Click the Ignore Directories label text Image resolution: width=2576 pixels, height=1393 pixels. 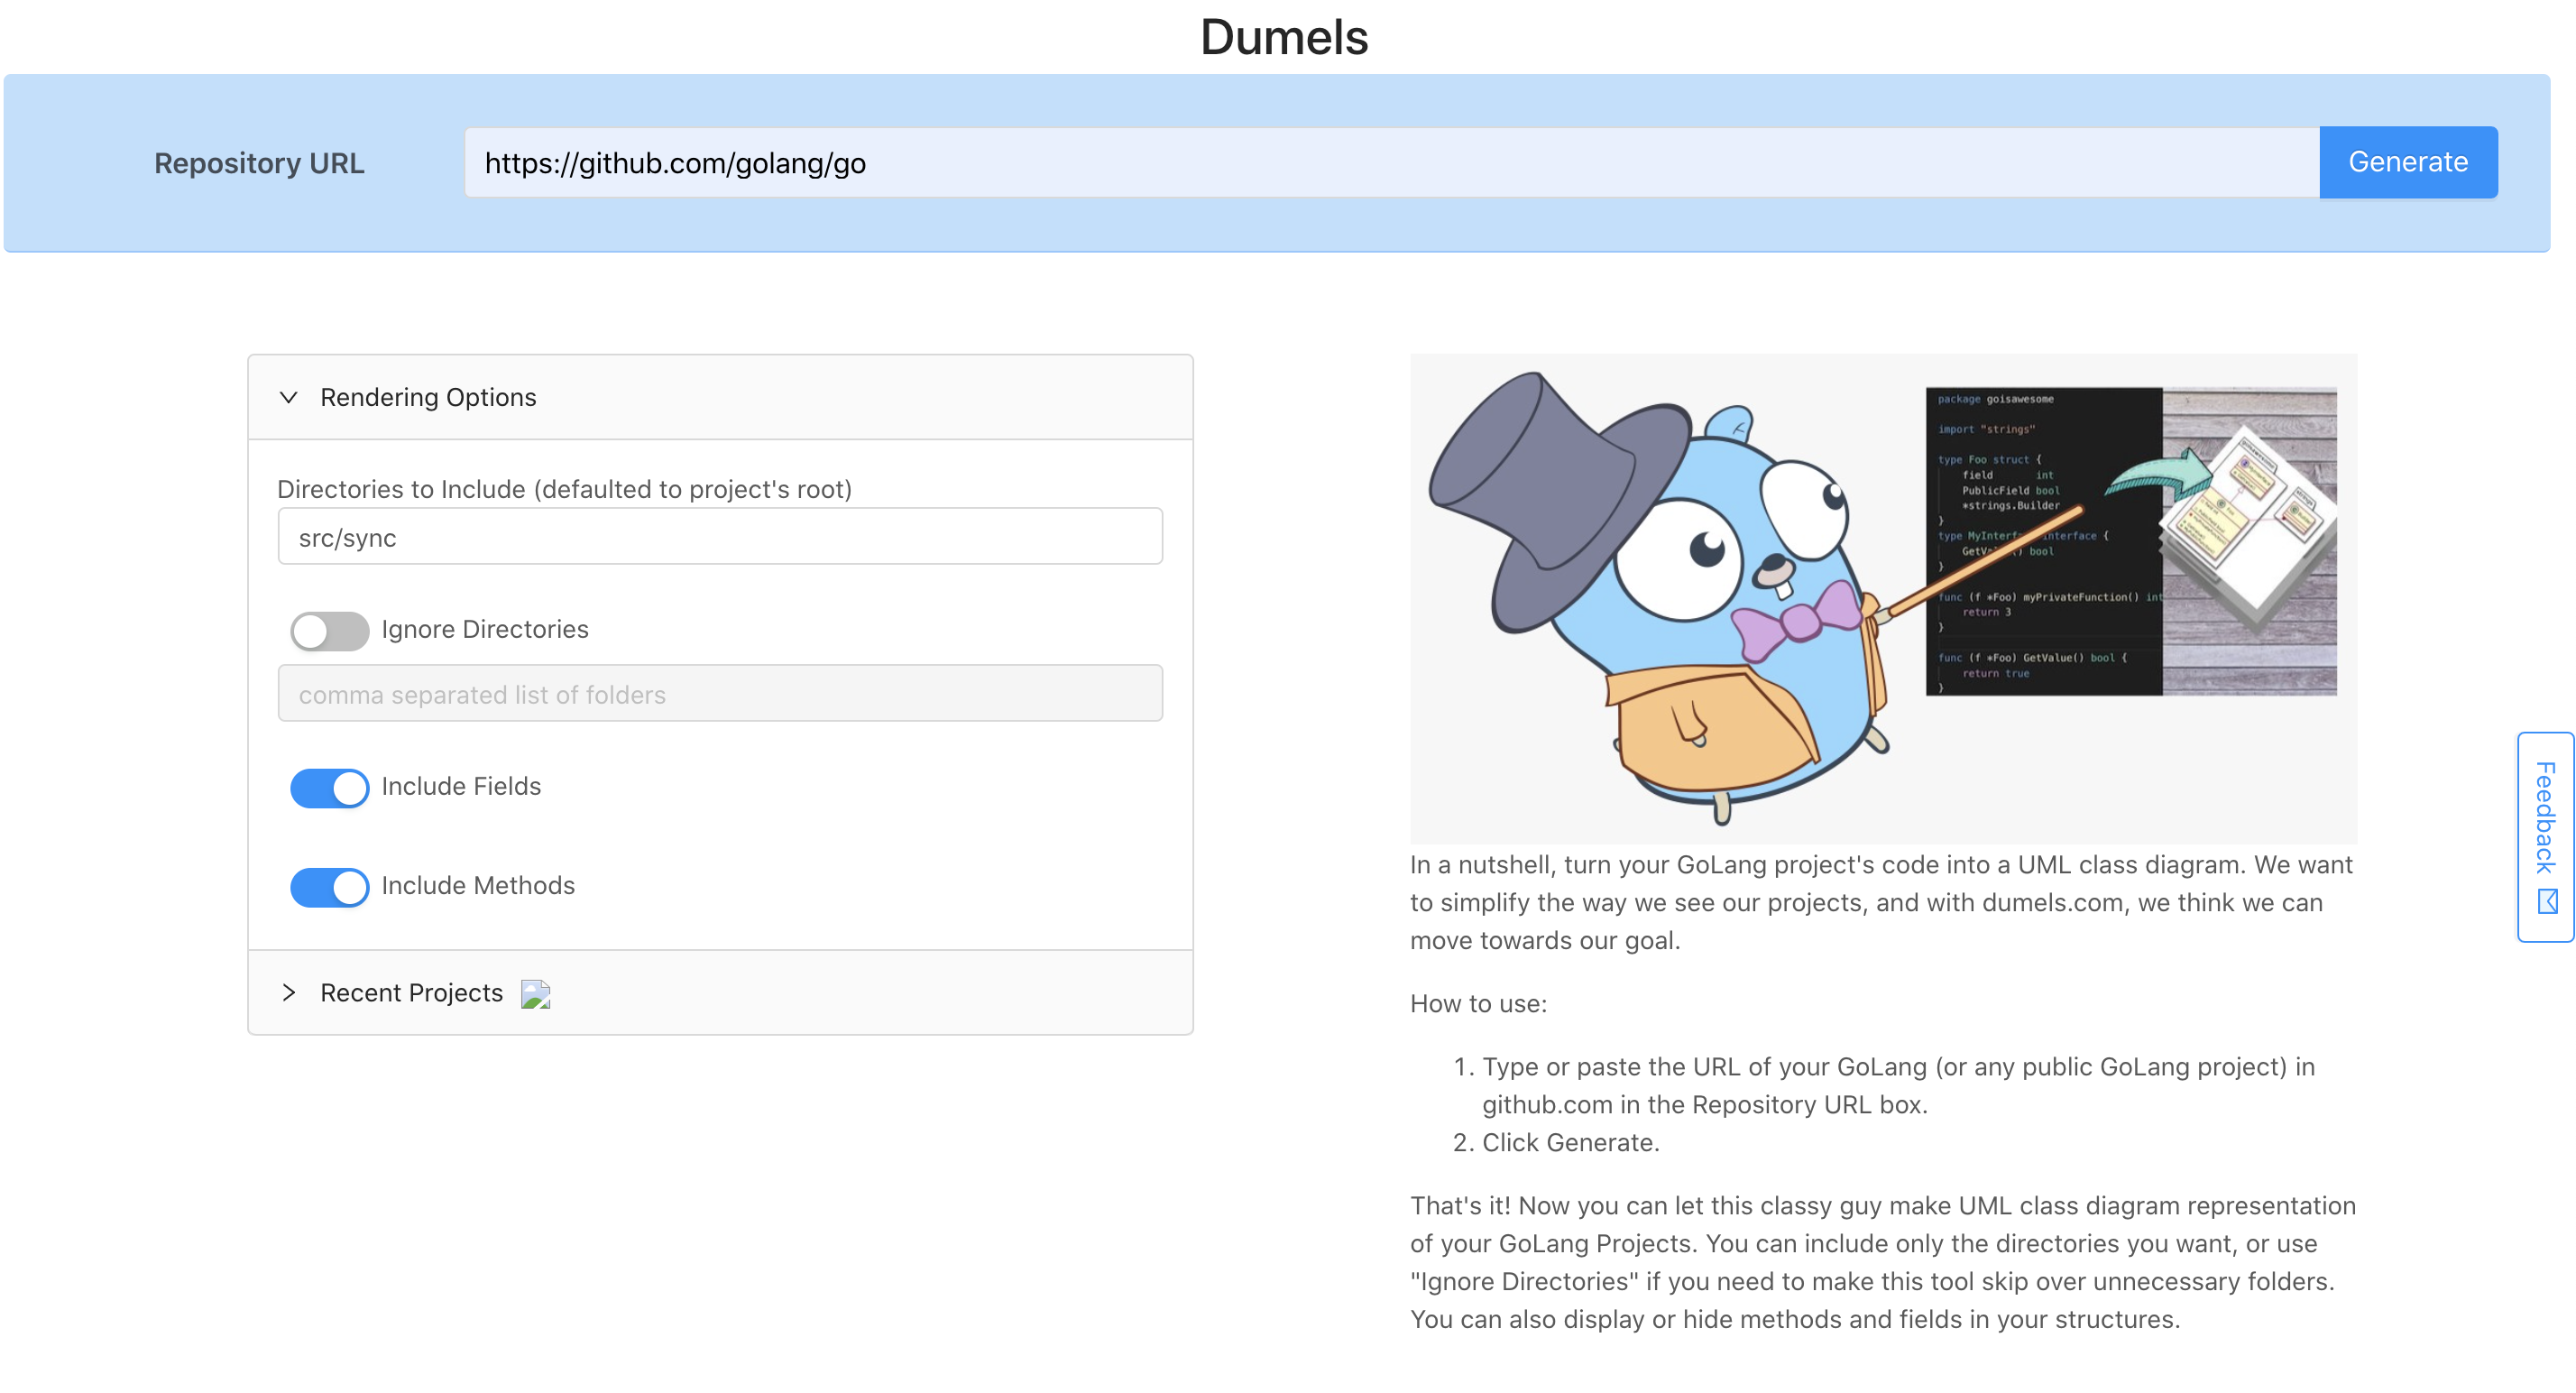(485, 629)
